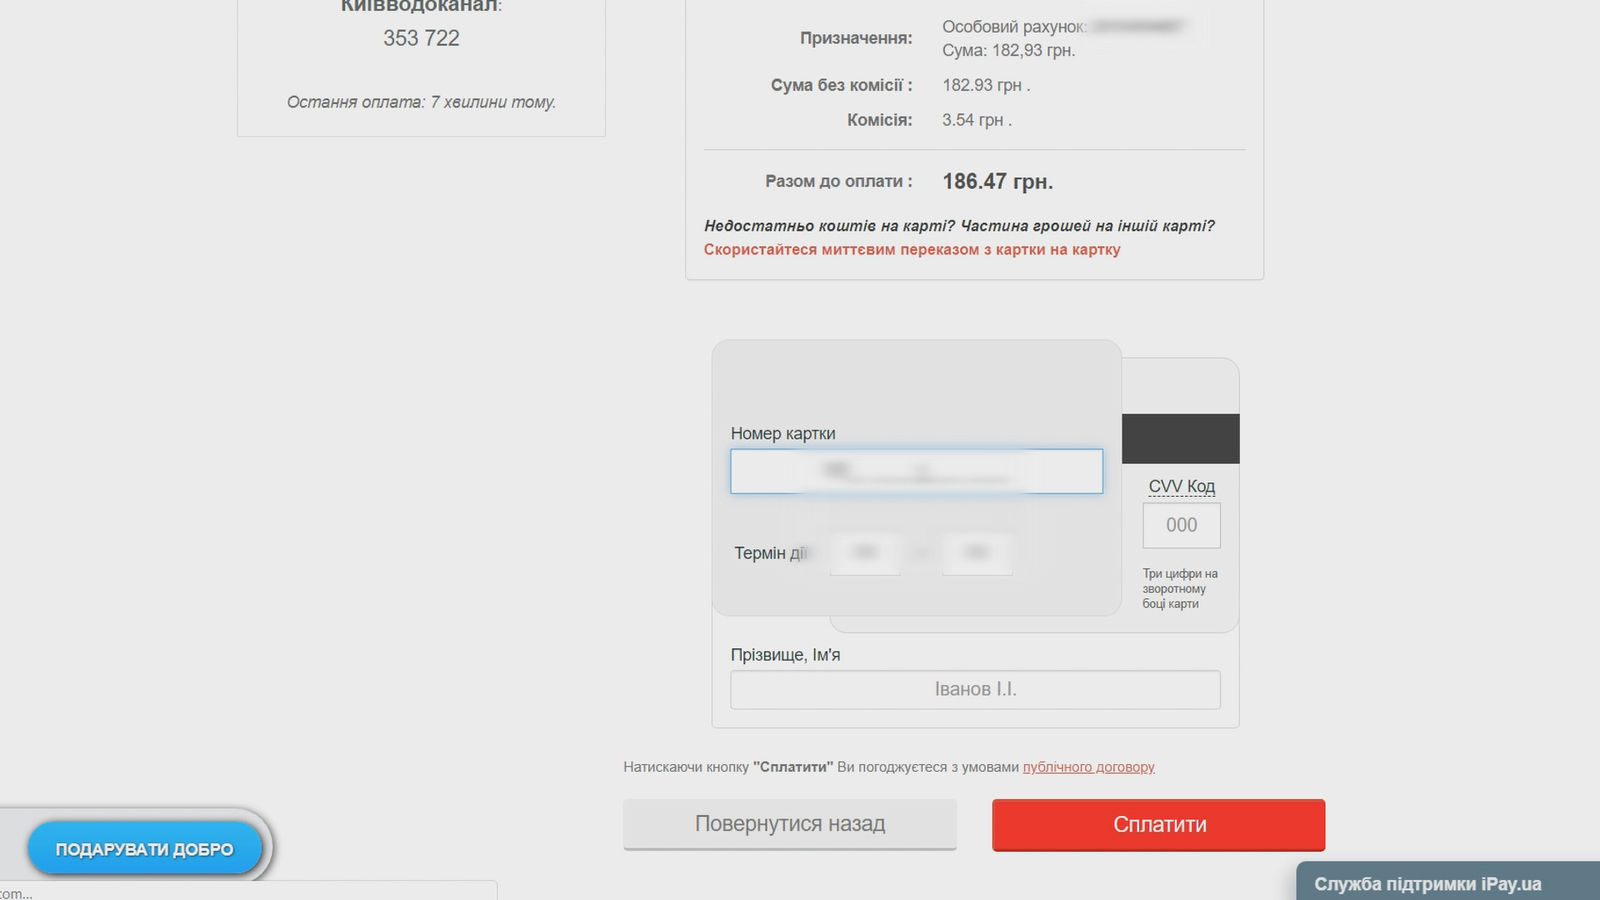Screen dimensions: 1600x900
Task: Click the CVV code input box
Action: click(x=1181, y=525)
